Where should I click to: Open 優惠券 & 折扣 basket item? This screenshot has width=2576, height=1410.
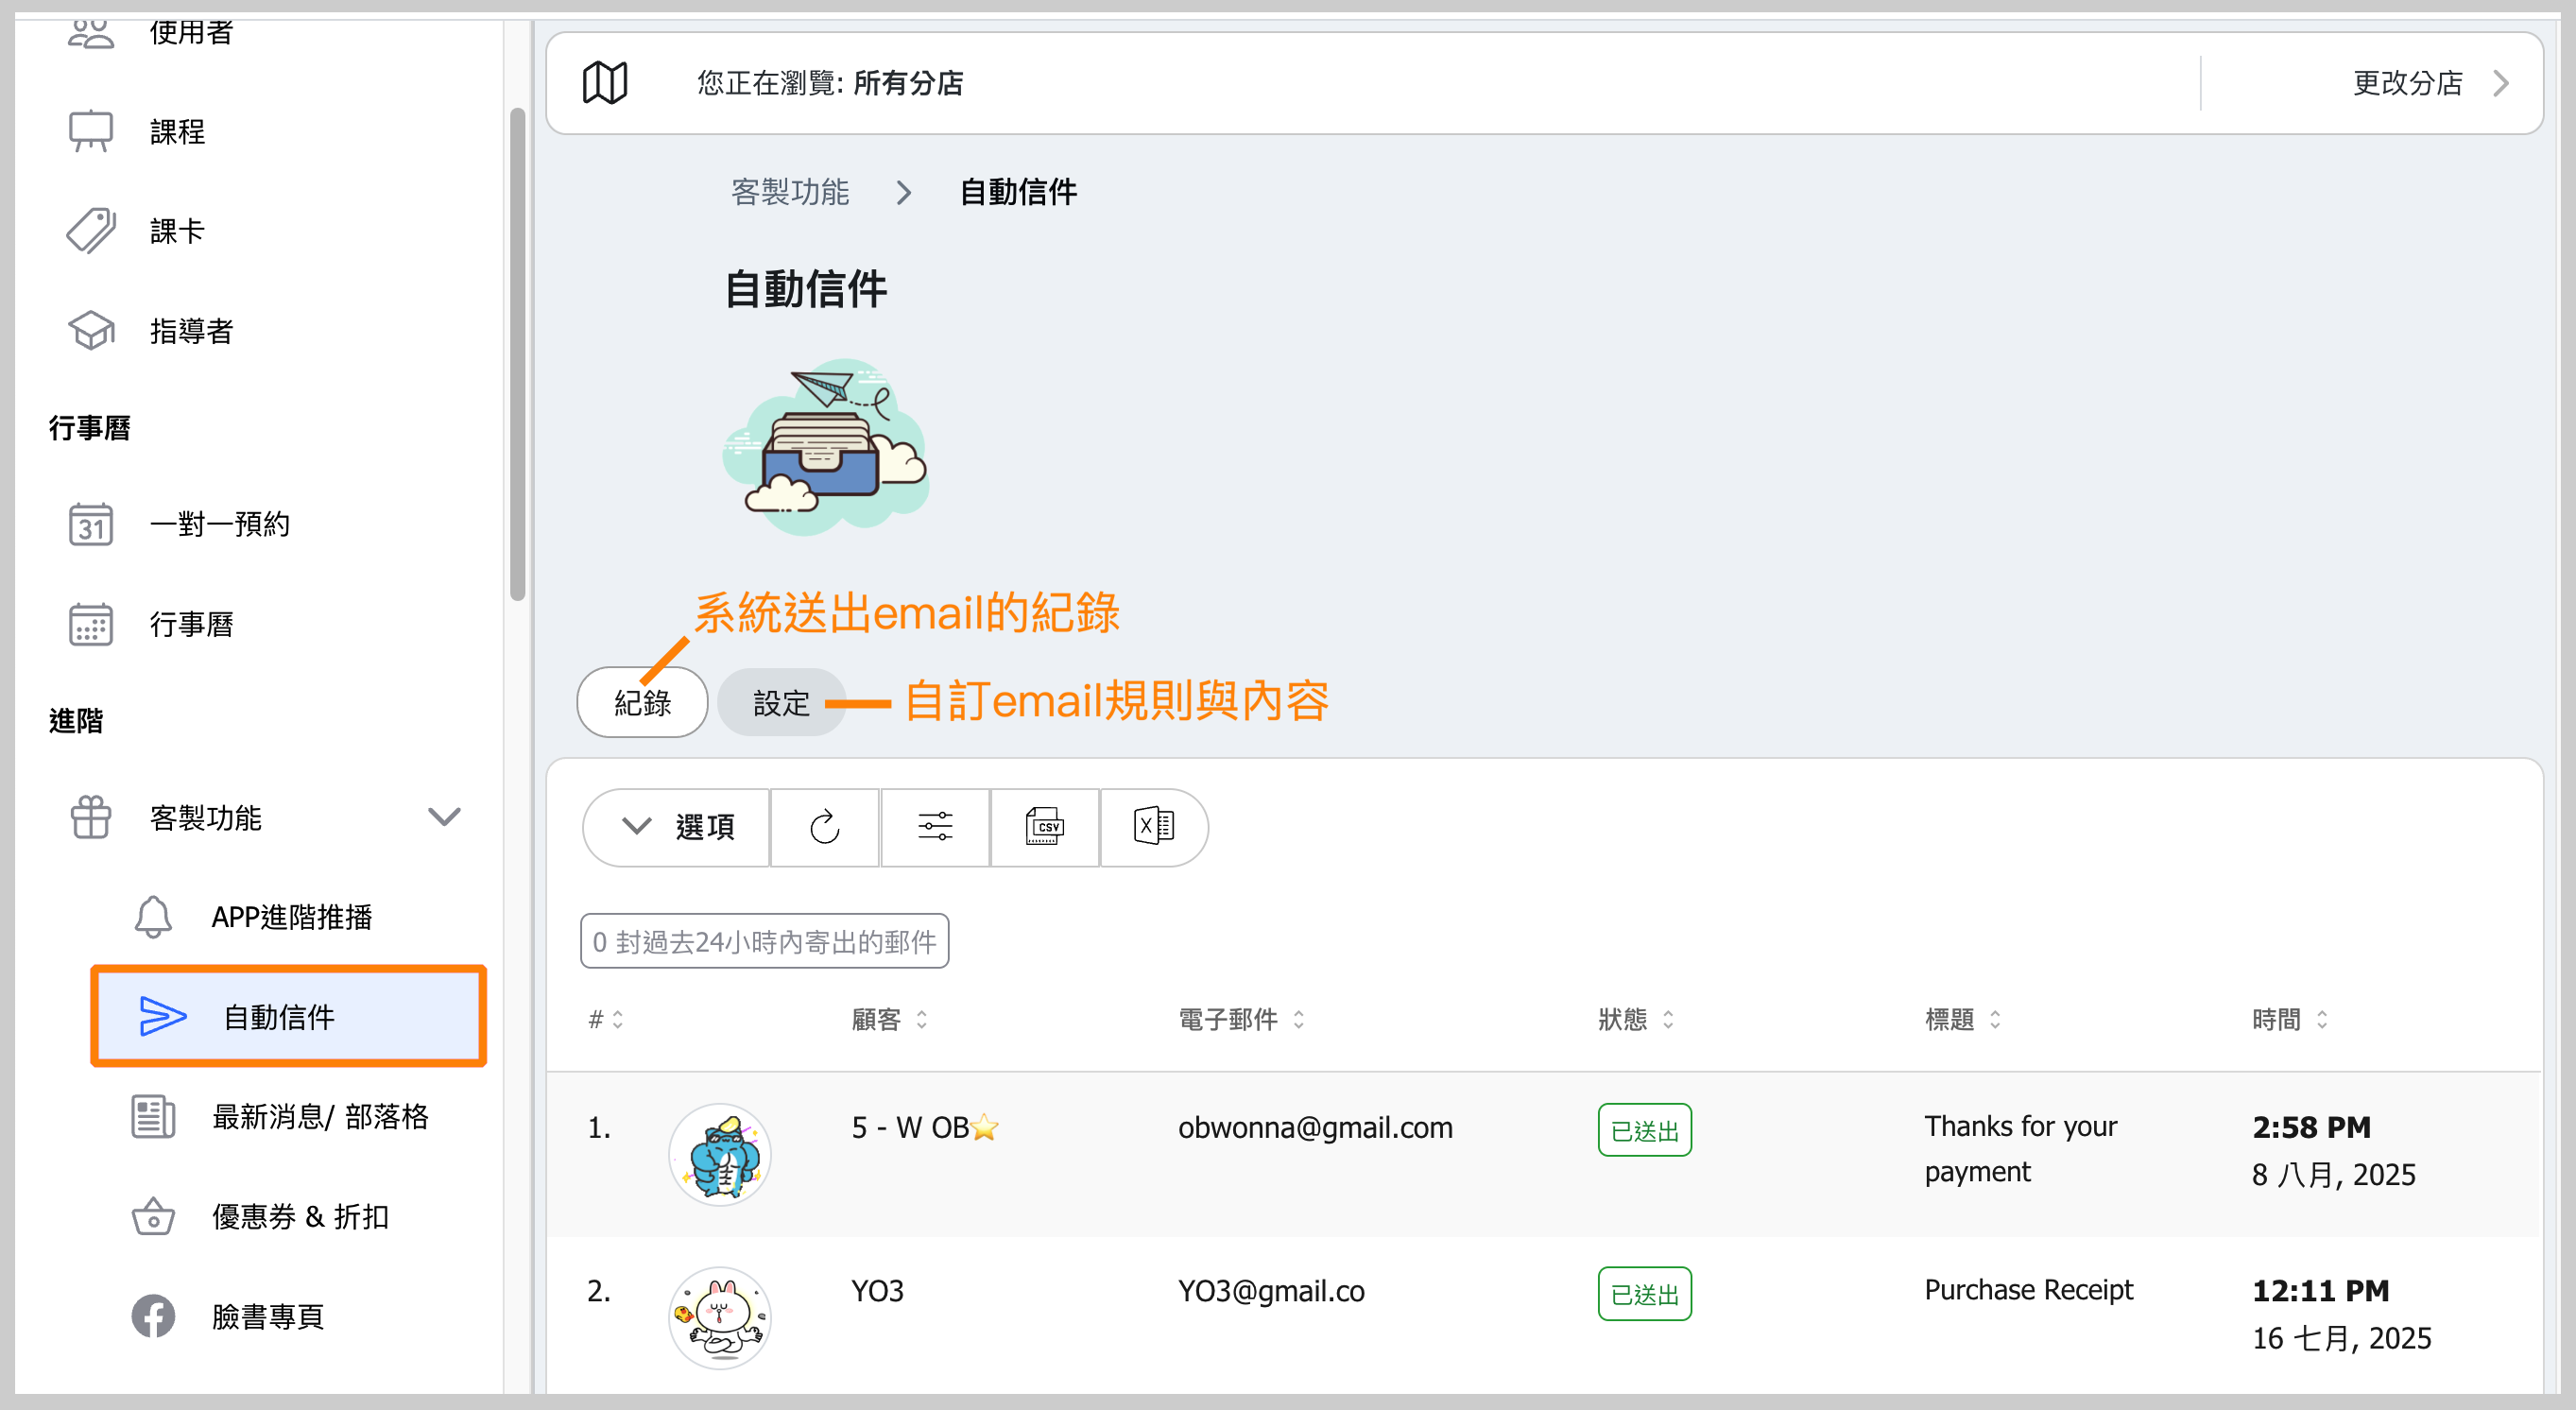coord(299,1217)
